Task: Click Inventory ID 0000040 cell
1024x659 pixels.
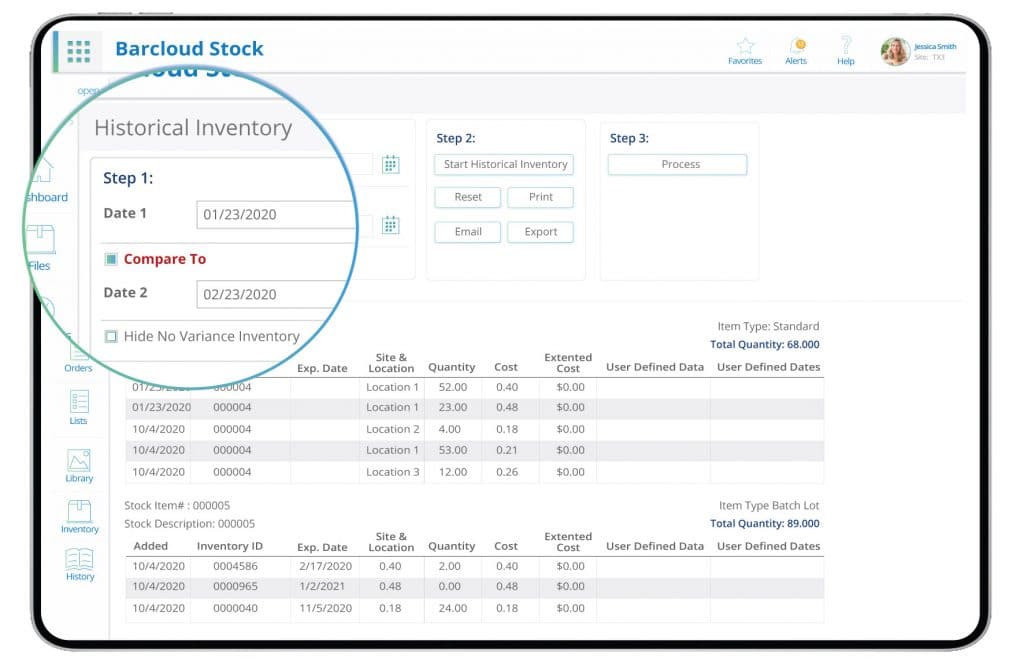Action: pos(235,608)
